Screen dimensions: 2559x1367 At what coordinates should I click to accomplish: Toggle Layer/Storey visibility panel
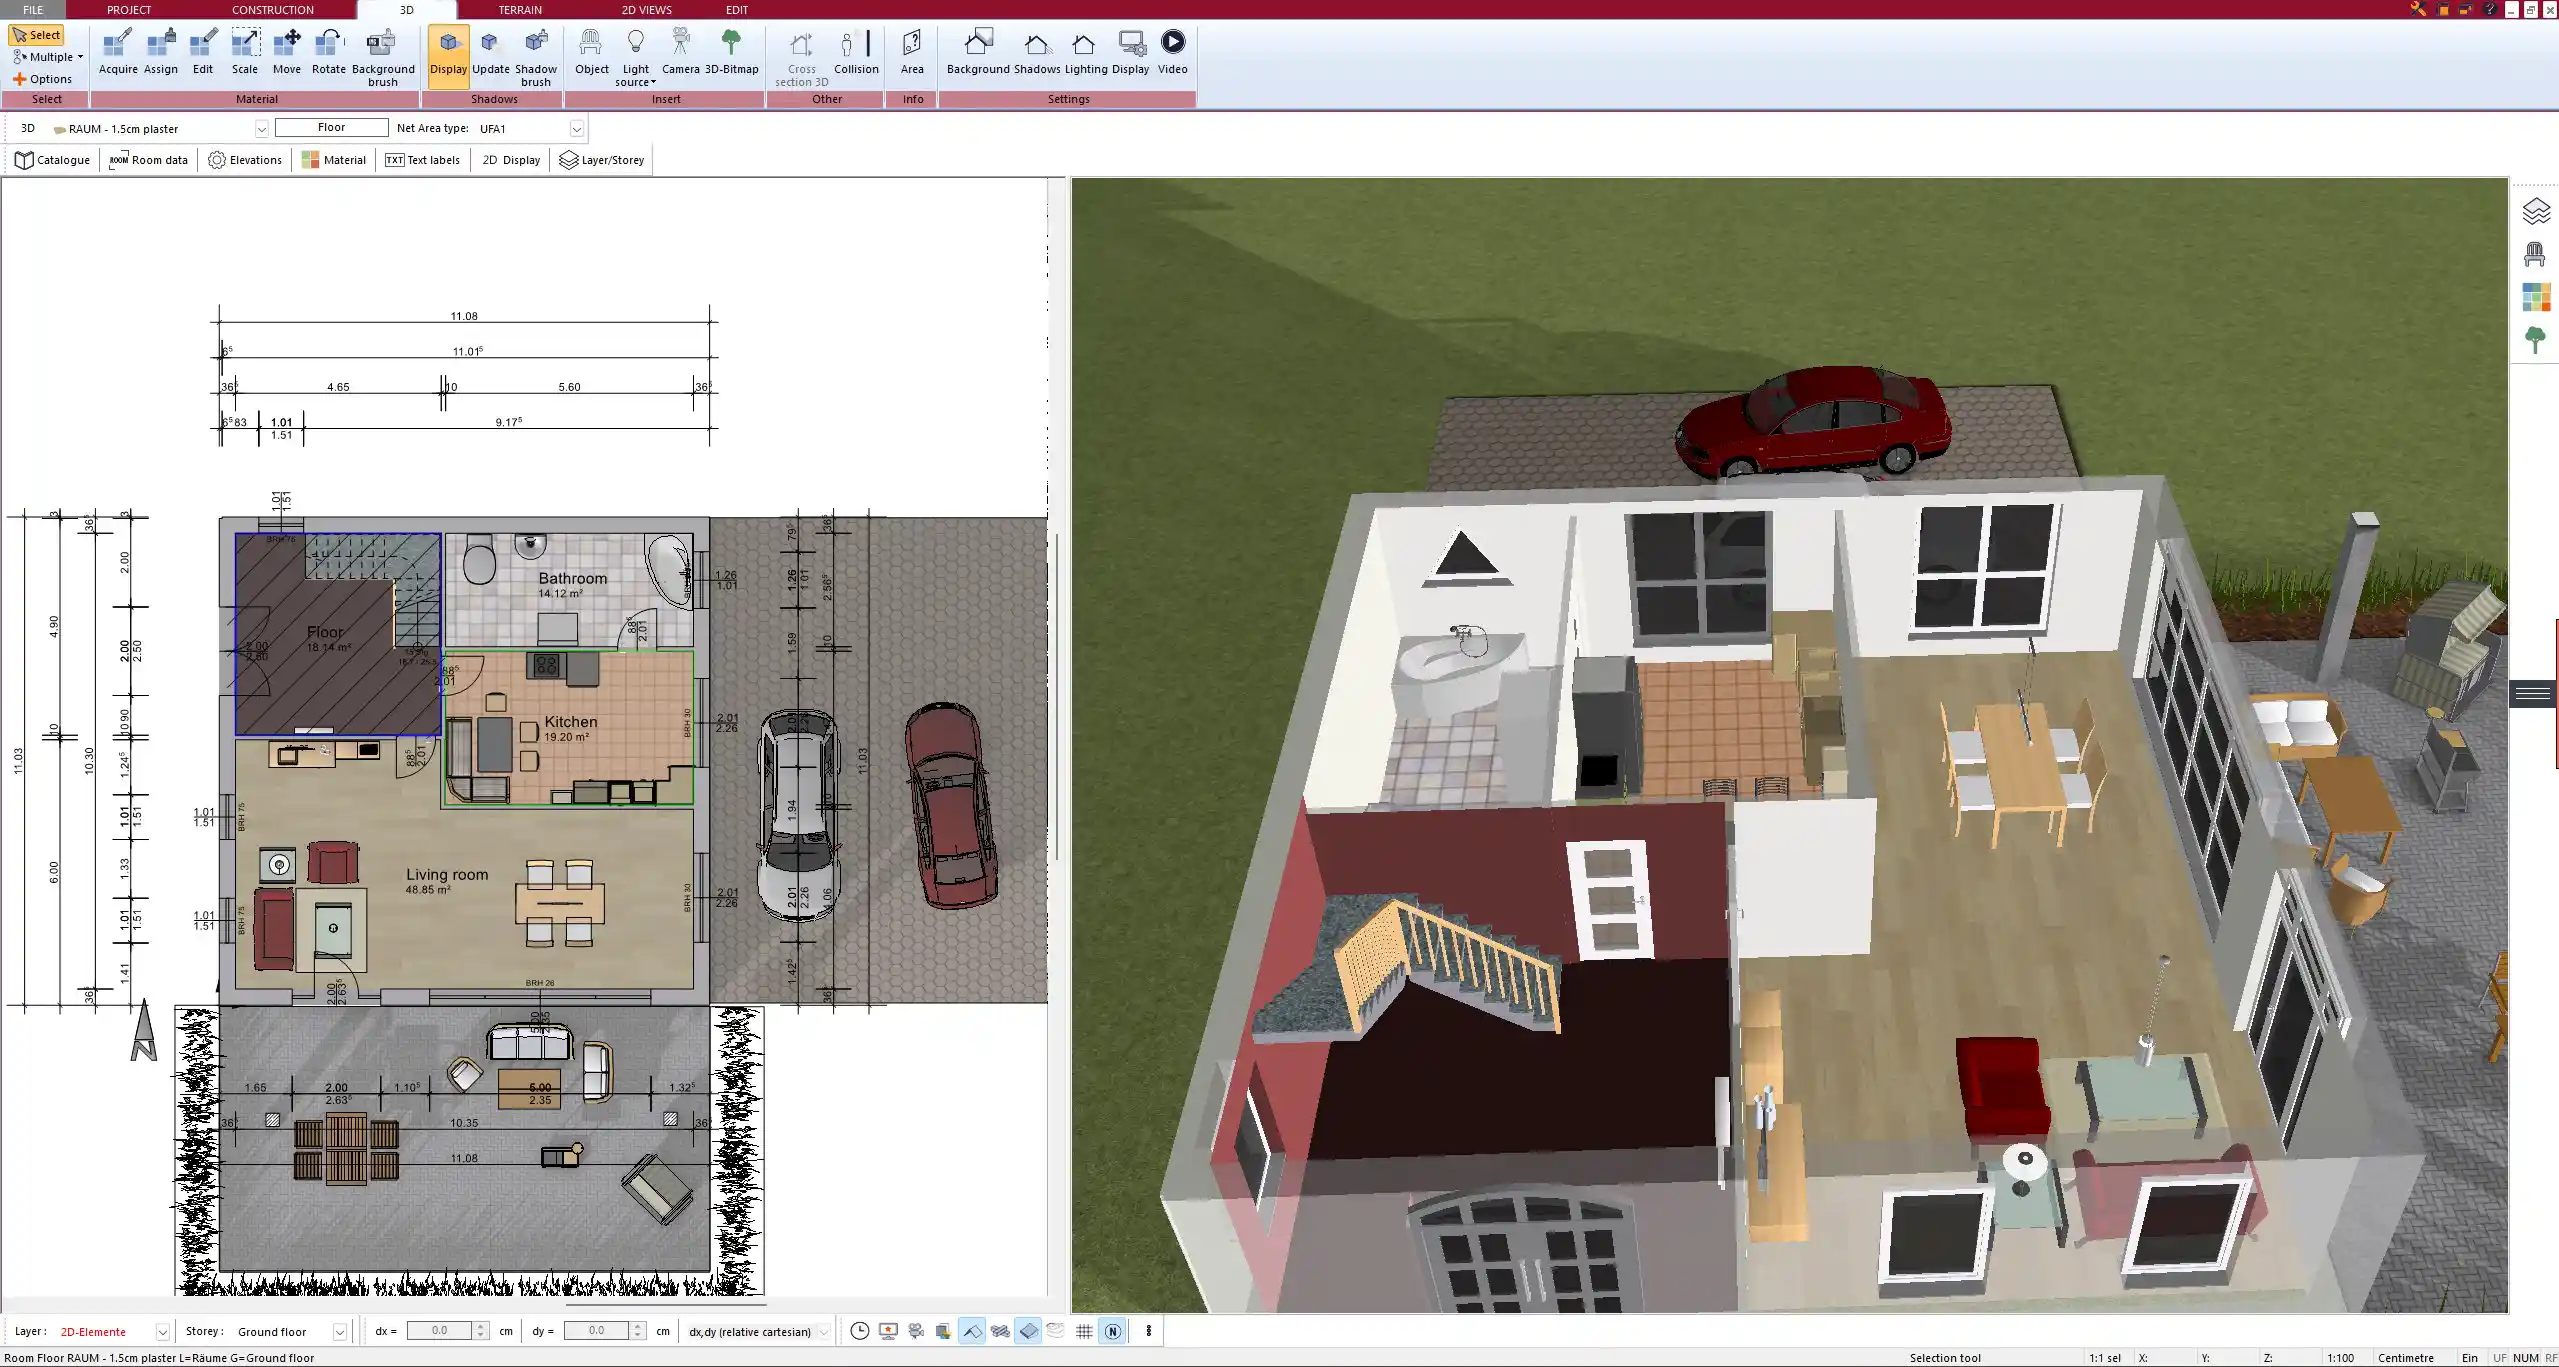point(601,159)
